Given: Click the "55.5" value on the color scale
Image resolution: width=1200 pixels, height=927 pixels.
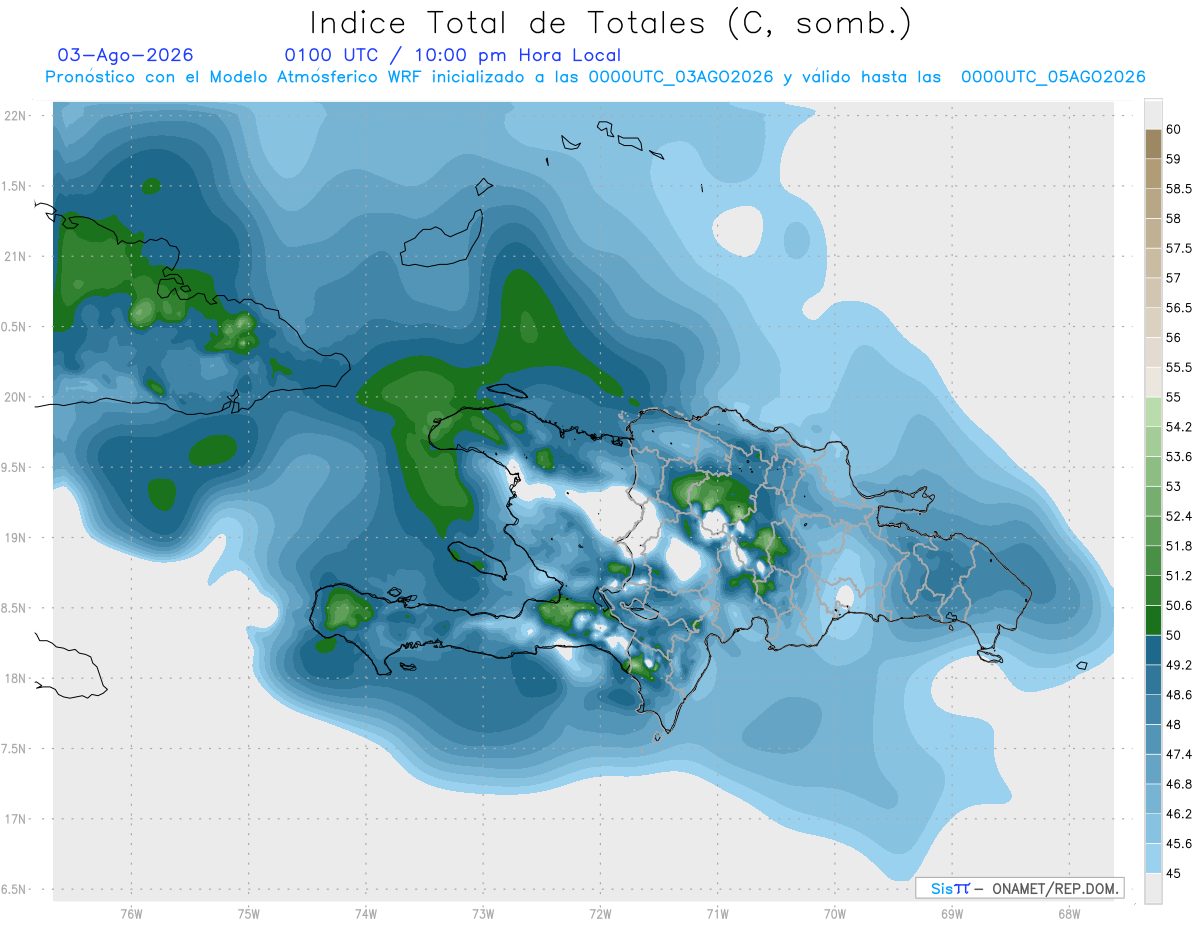Looking at the screenshot, I should point(1179,368).
